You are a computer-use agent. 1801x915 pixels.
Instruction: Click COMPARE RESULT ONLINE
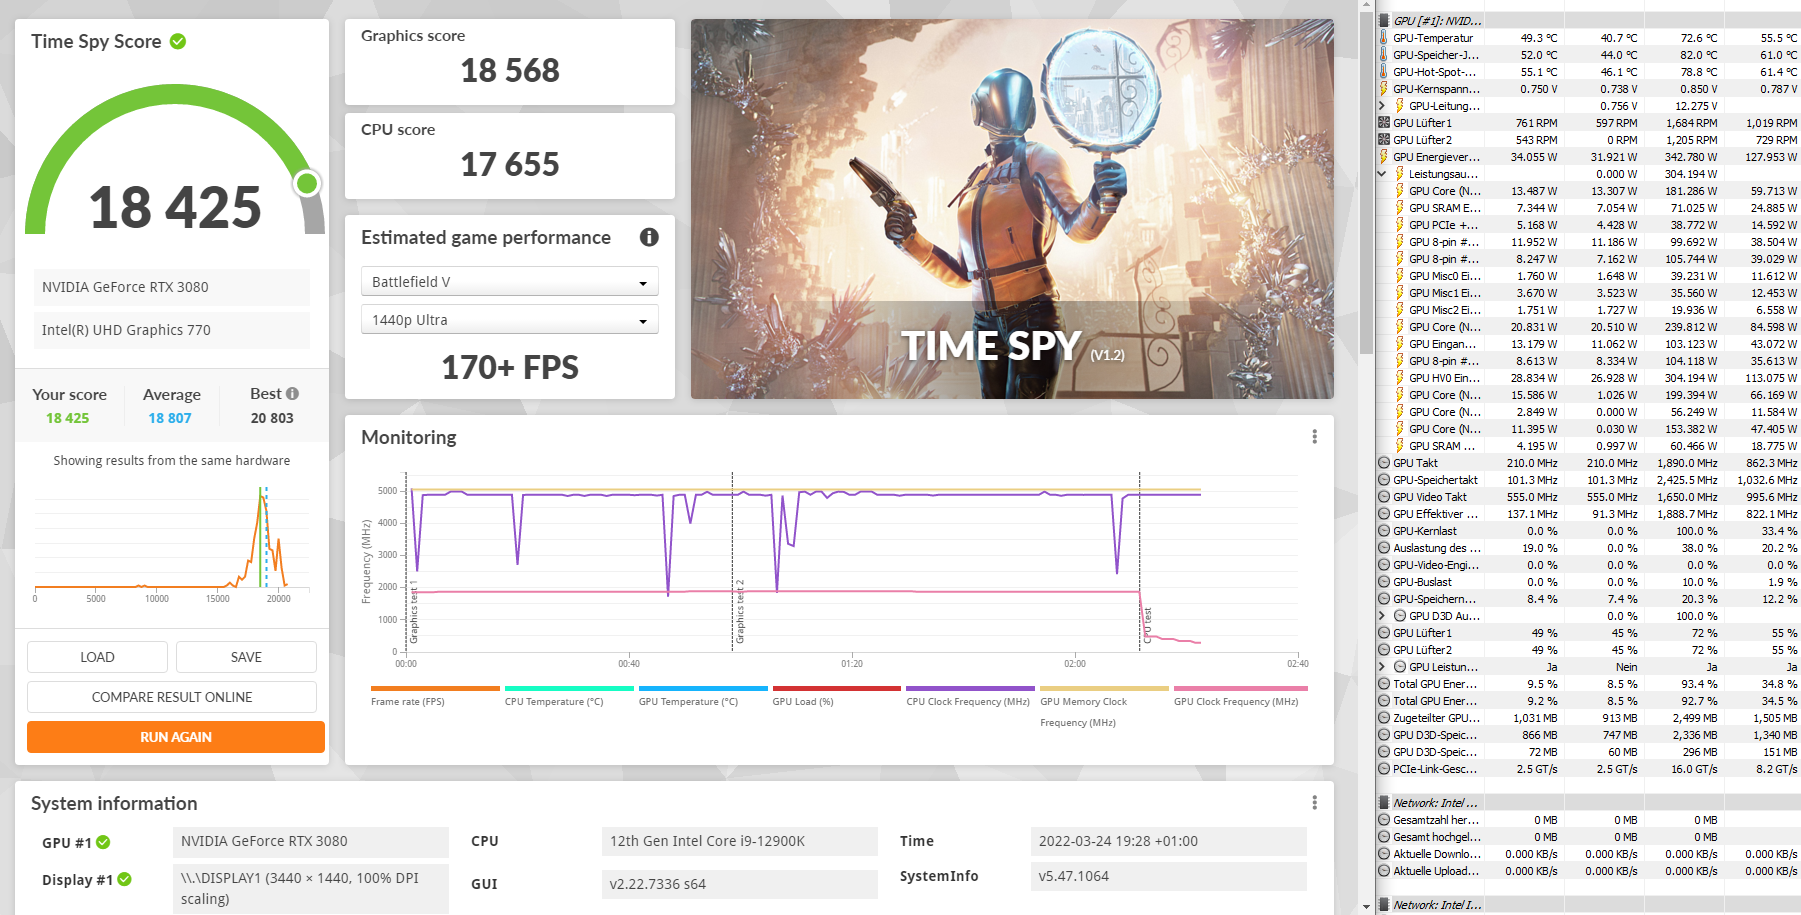[x=172, y=697]
